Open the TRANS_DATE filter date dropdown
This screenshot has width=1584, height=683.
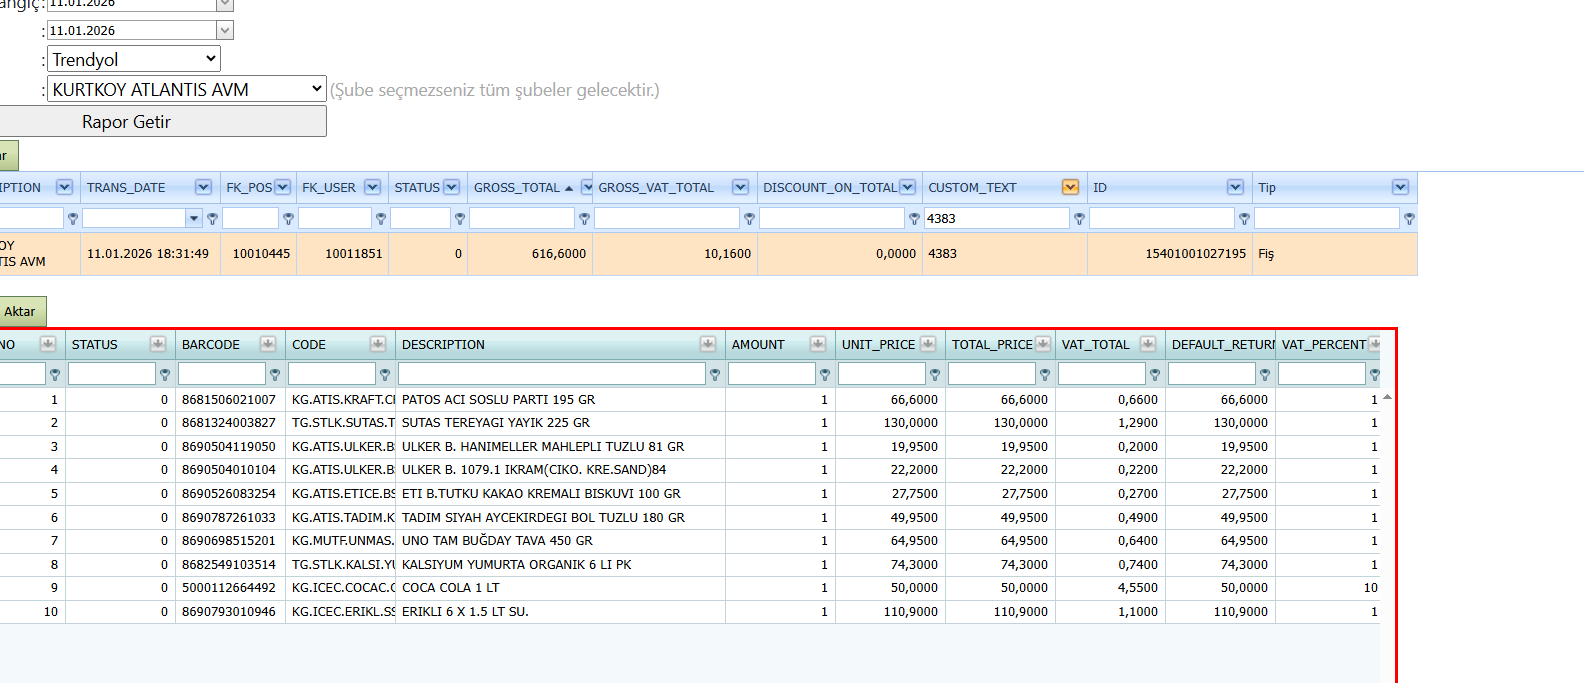coord(193,218)
